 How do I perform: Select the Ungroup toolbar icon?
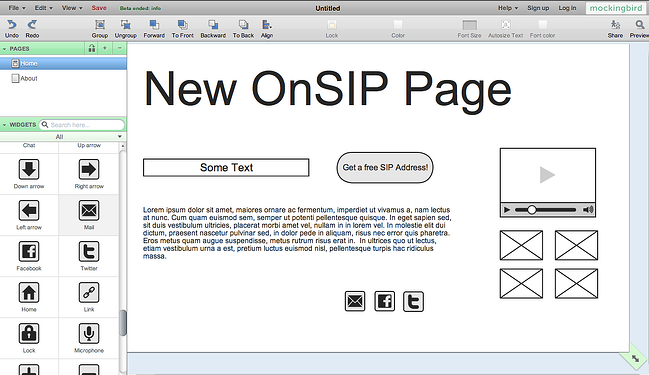[x=125, y=24]
